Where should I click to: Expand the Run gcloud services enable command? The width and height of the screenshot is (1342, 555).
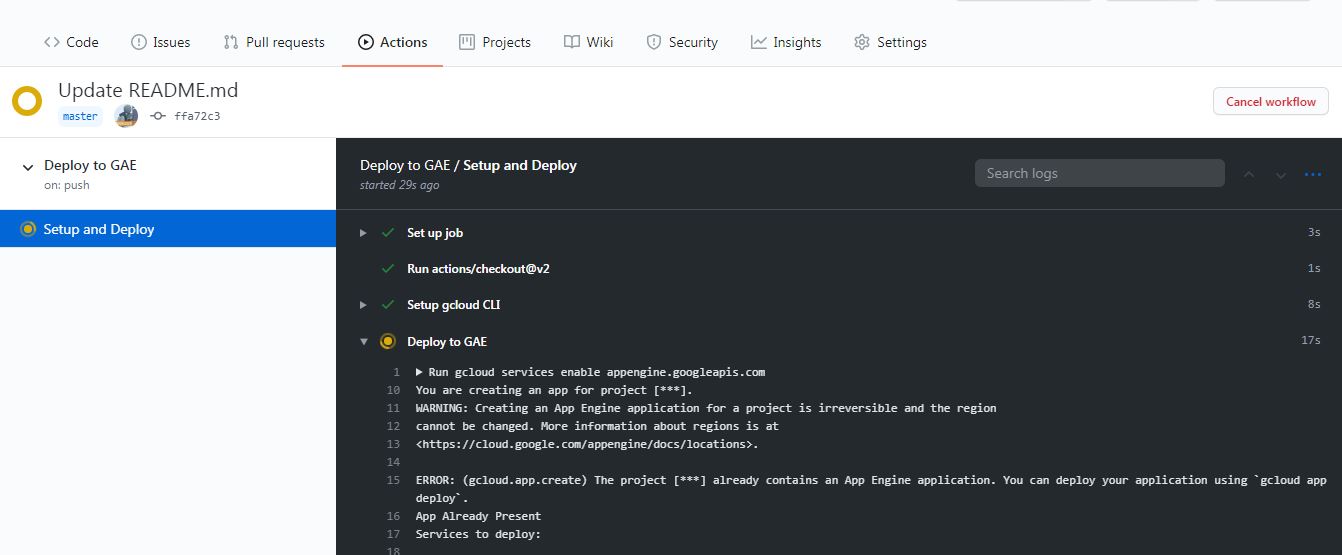tap(420, 372)
